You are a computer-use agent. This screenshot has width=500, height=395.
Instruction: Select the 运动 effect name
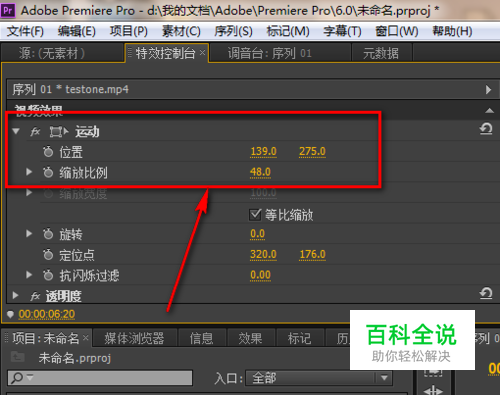[87, 132]
